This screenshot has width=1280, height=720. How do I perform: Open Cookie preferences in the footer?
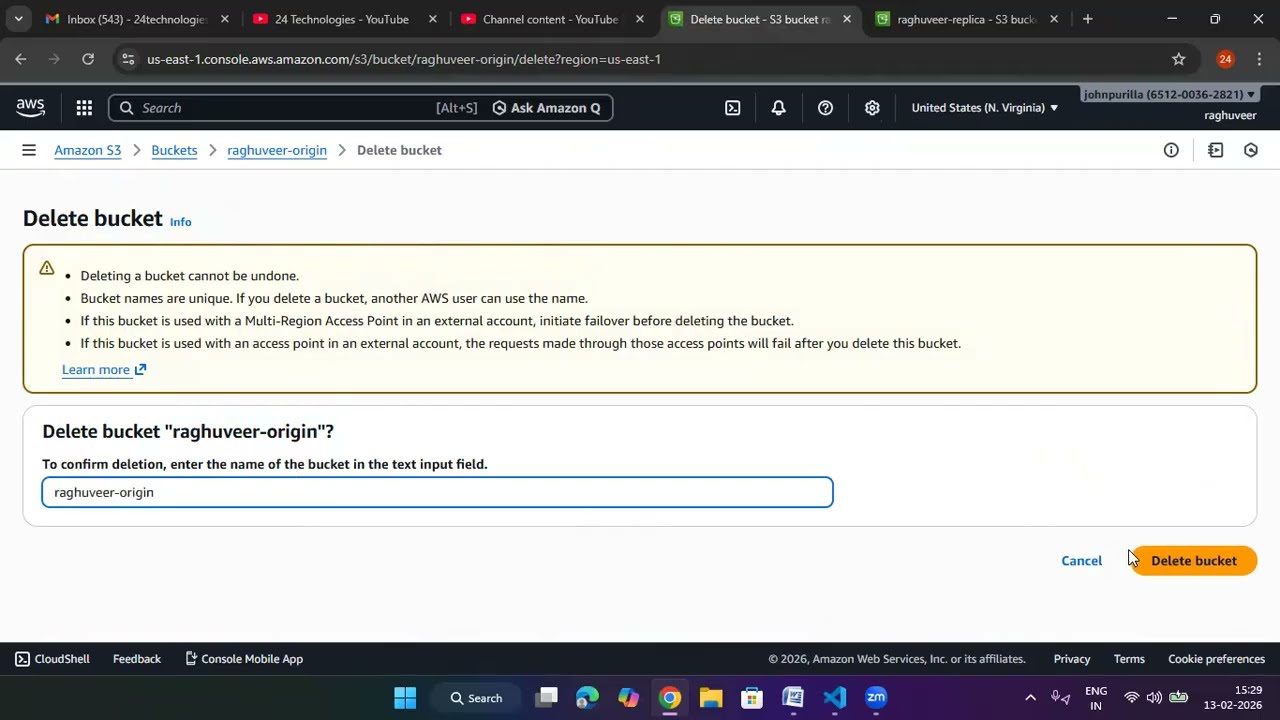pos(1216,659)
